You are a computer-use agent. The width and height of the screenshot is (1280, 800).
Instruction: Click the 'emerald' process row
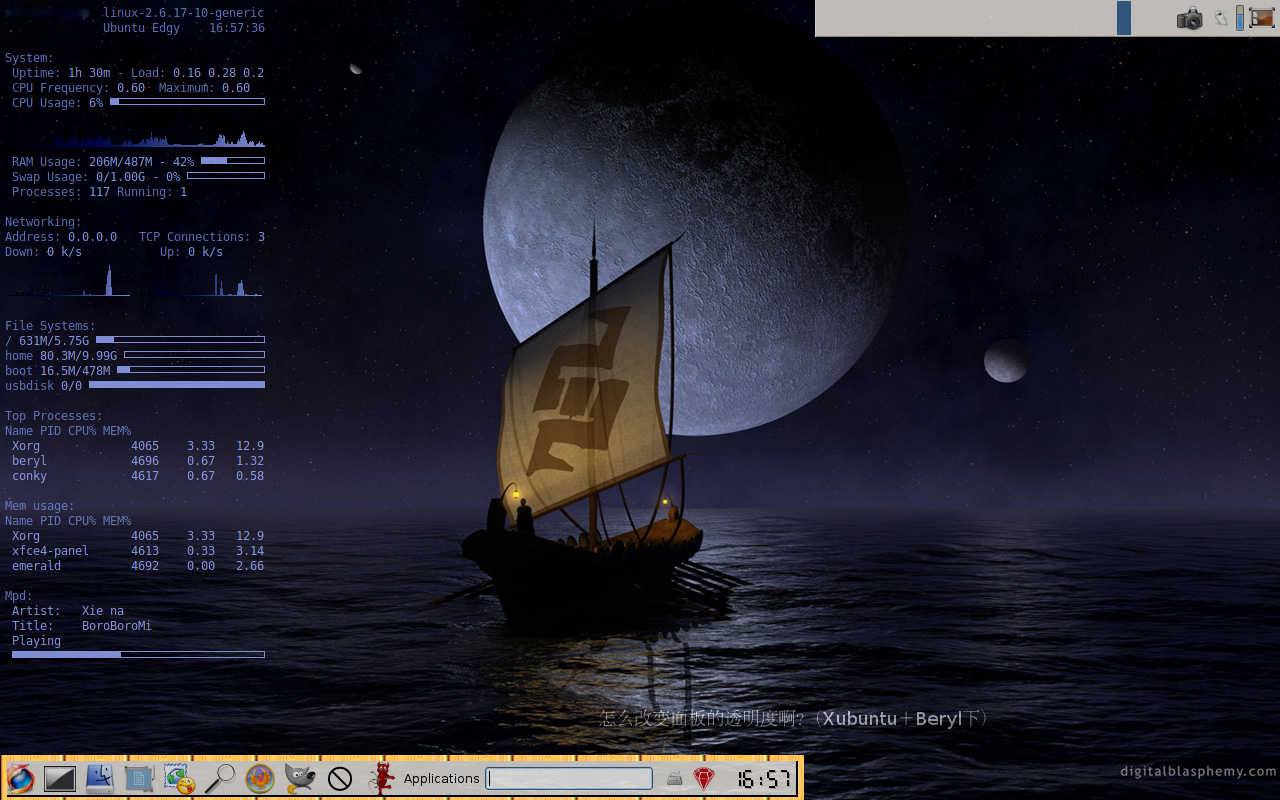138,566
